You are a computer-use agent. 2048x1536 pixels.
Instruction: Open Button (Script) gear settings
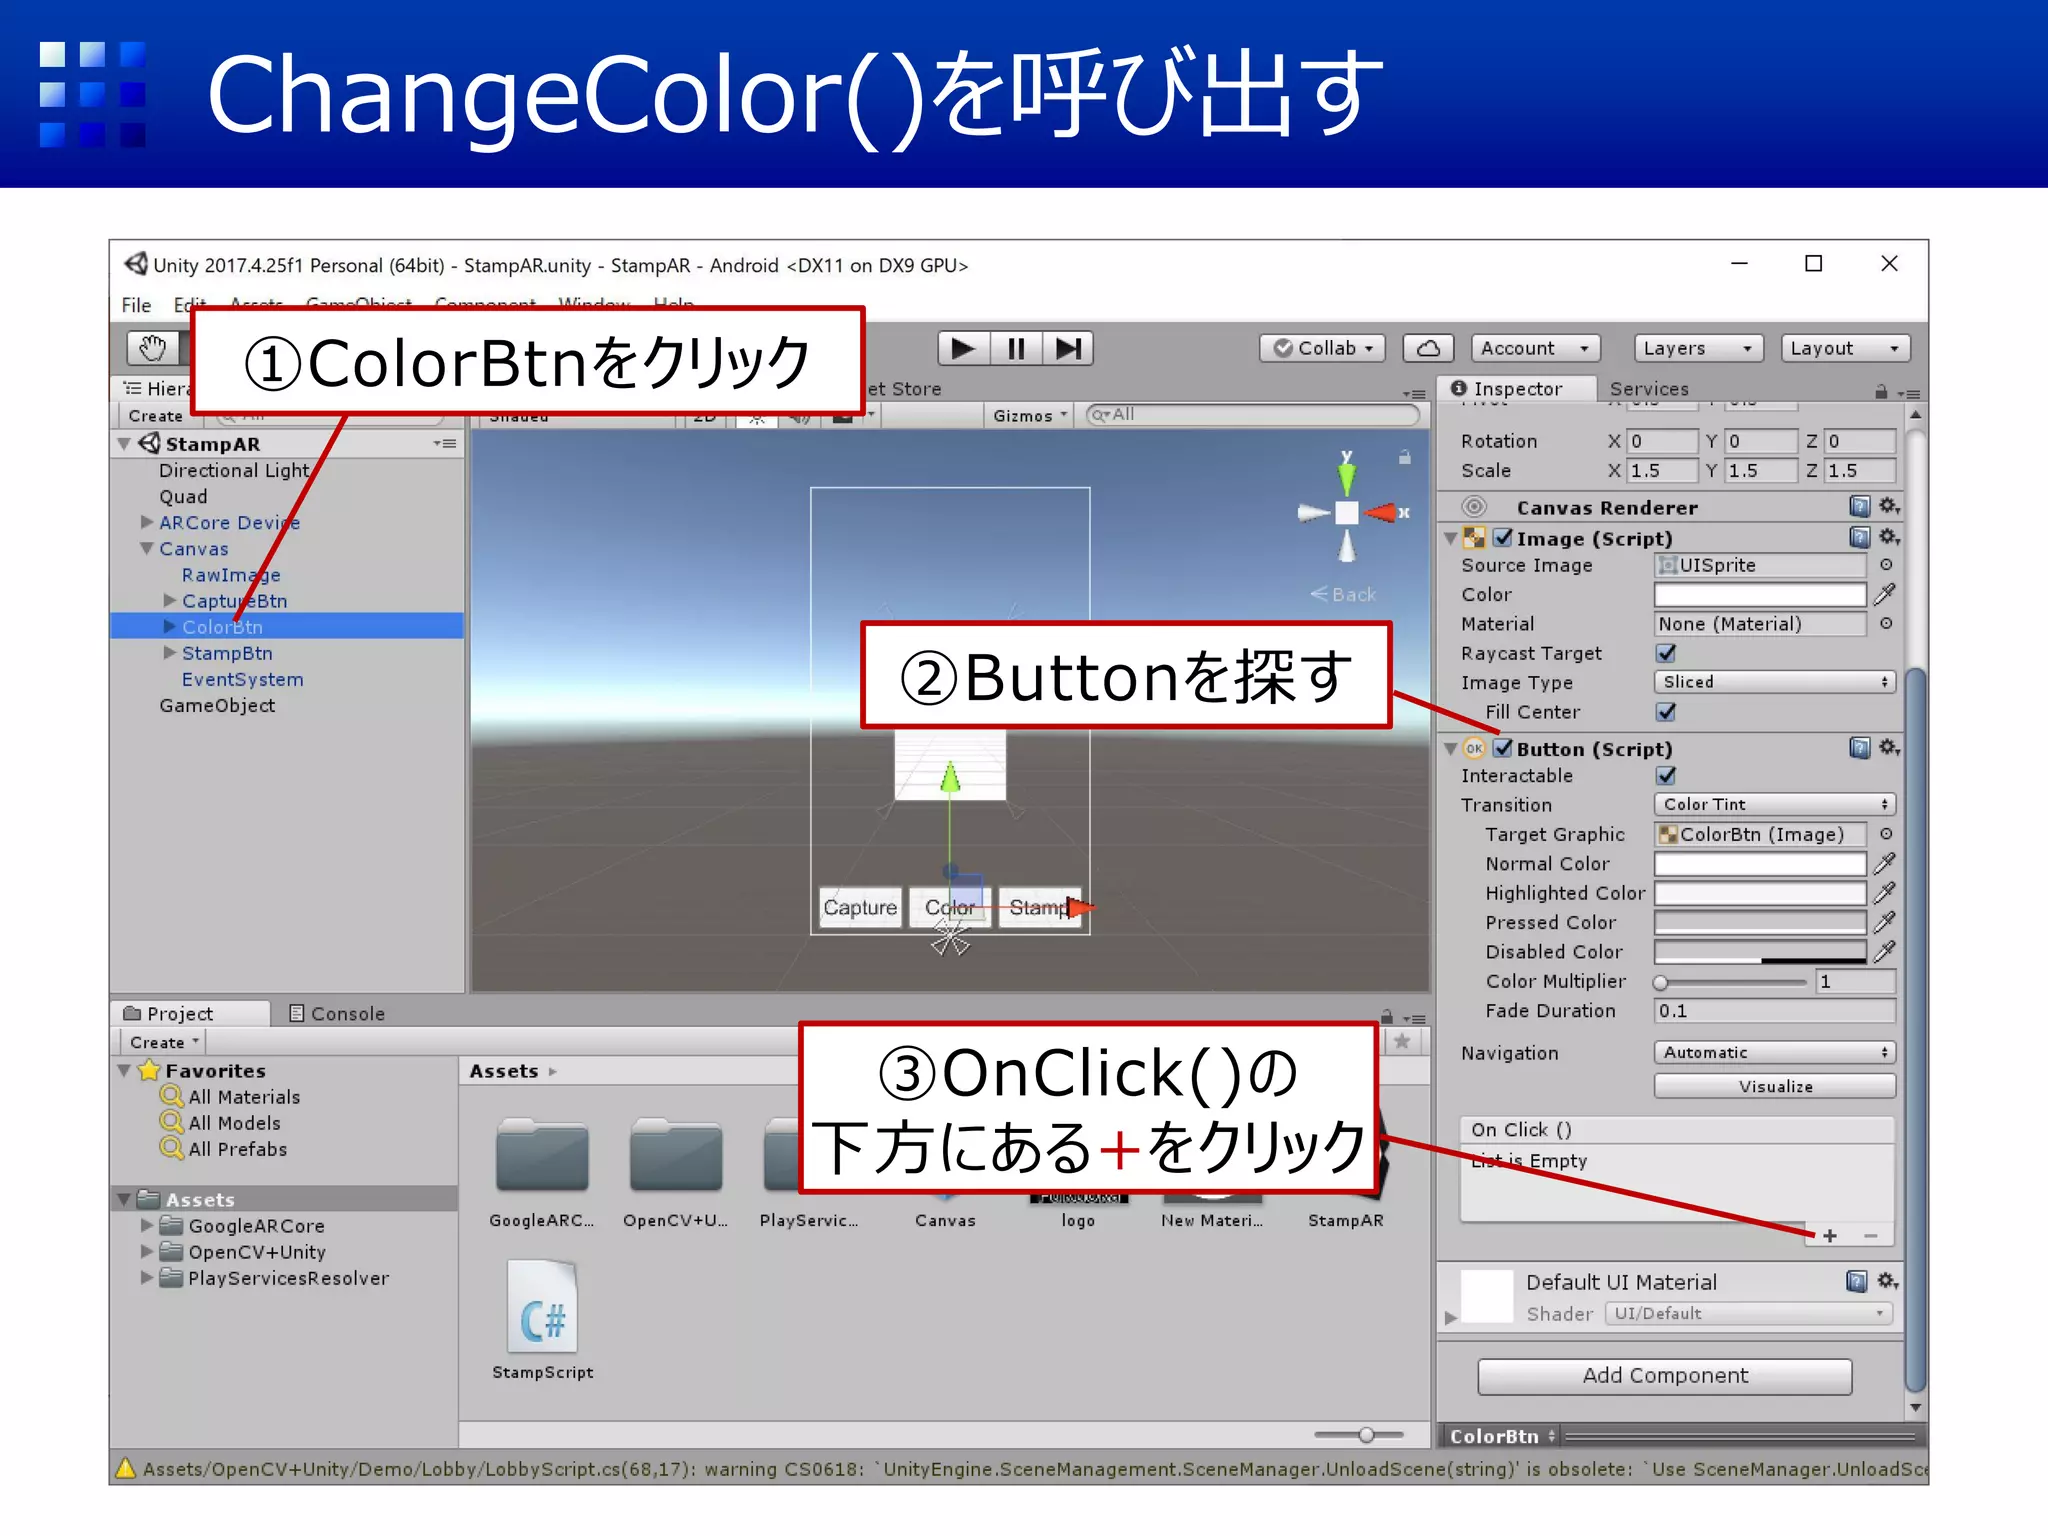[x=1888, y=748]
